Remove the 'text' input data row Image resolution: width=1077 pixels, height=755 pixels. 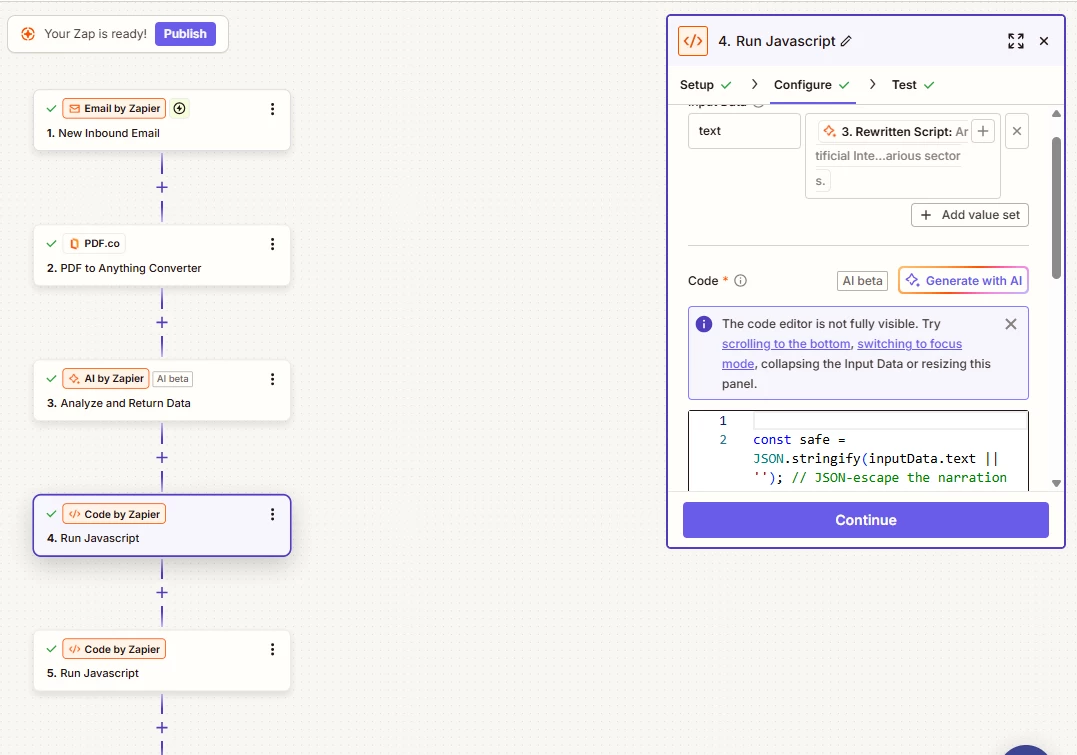(1017, 131)
